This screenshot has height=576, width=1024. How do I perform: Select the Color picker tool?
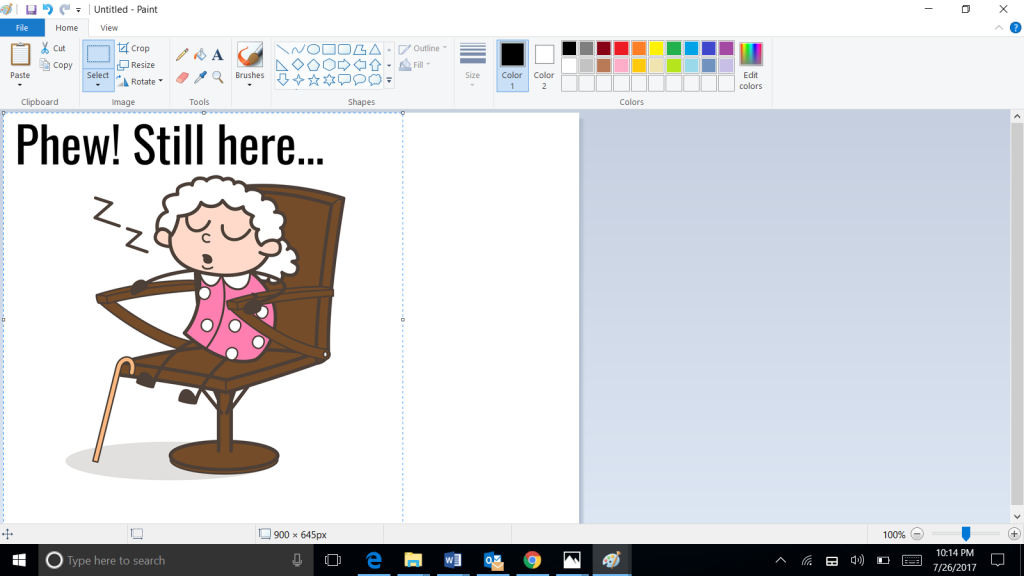coord(200,76)
